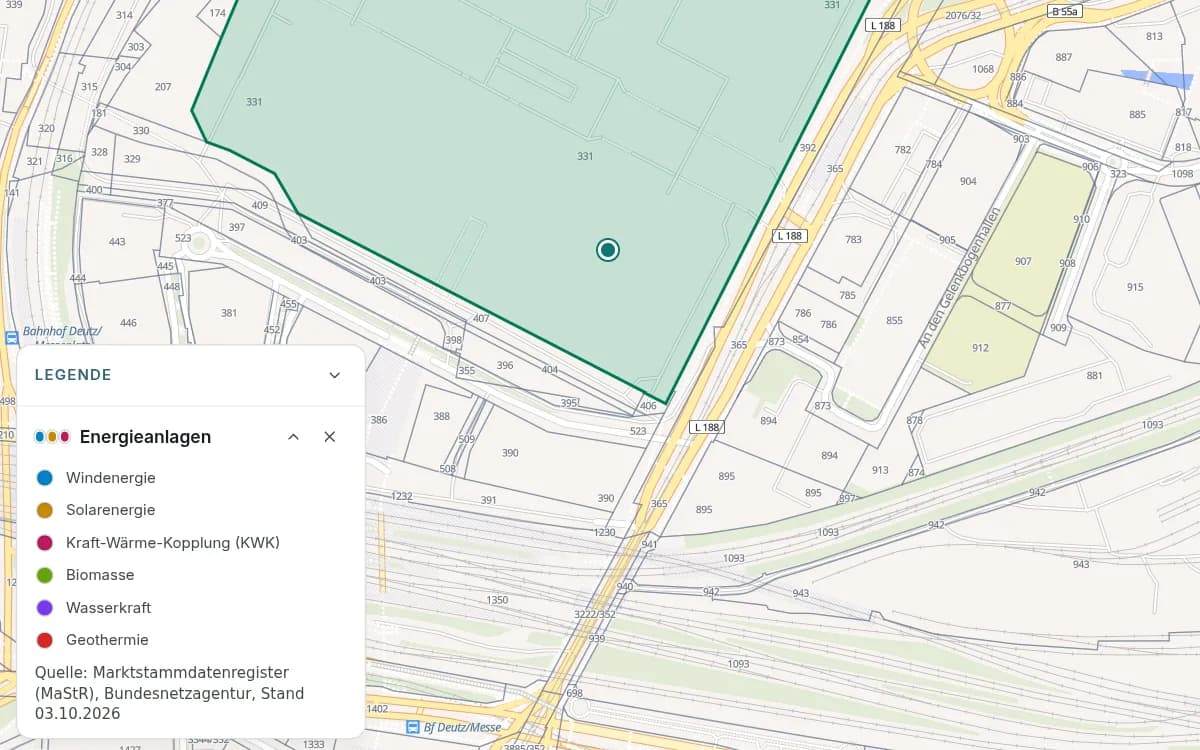Screen dimensions: 1200x750
Task: Click the Marktstammdatenregister source note
Action: pyautogui.click(x=170, y=693)
